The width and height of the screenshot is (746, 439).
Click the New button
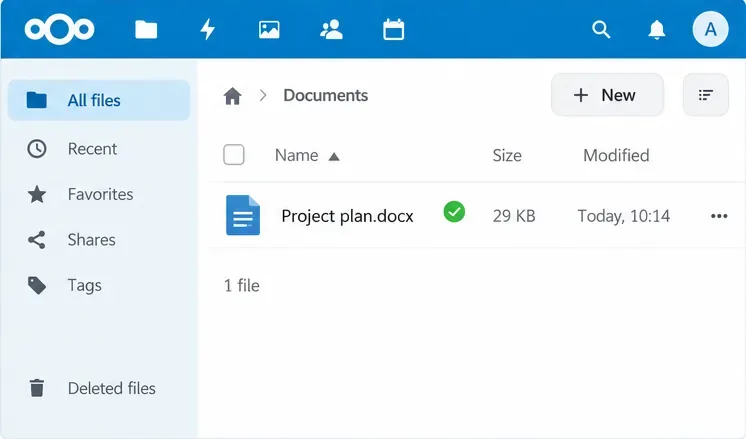click(x=607, y=95)
